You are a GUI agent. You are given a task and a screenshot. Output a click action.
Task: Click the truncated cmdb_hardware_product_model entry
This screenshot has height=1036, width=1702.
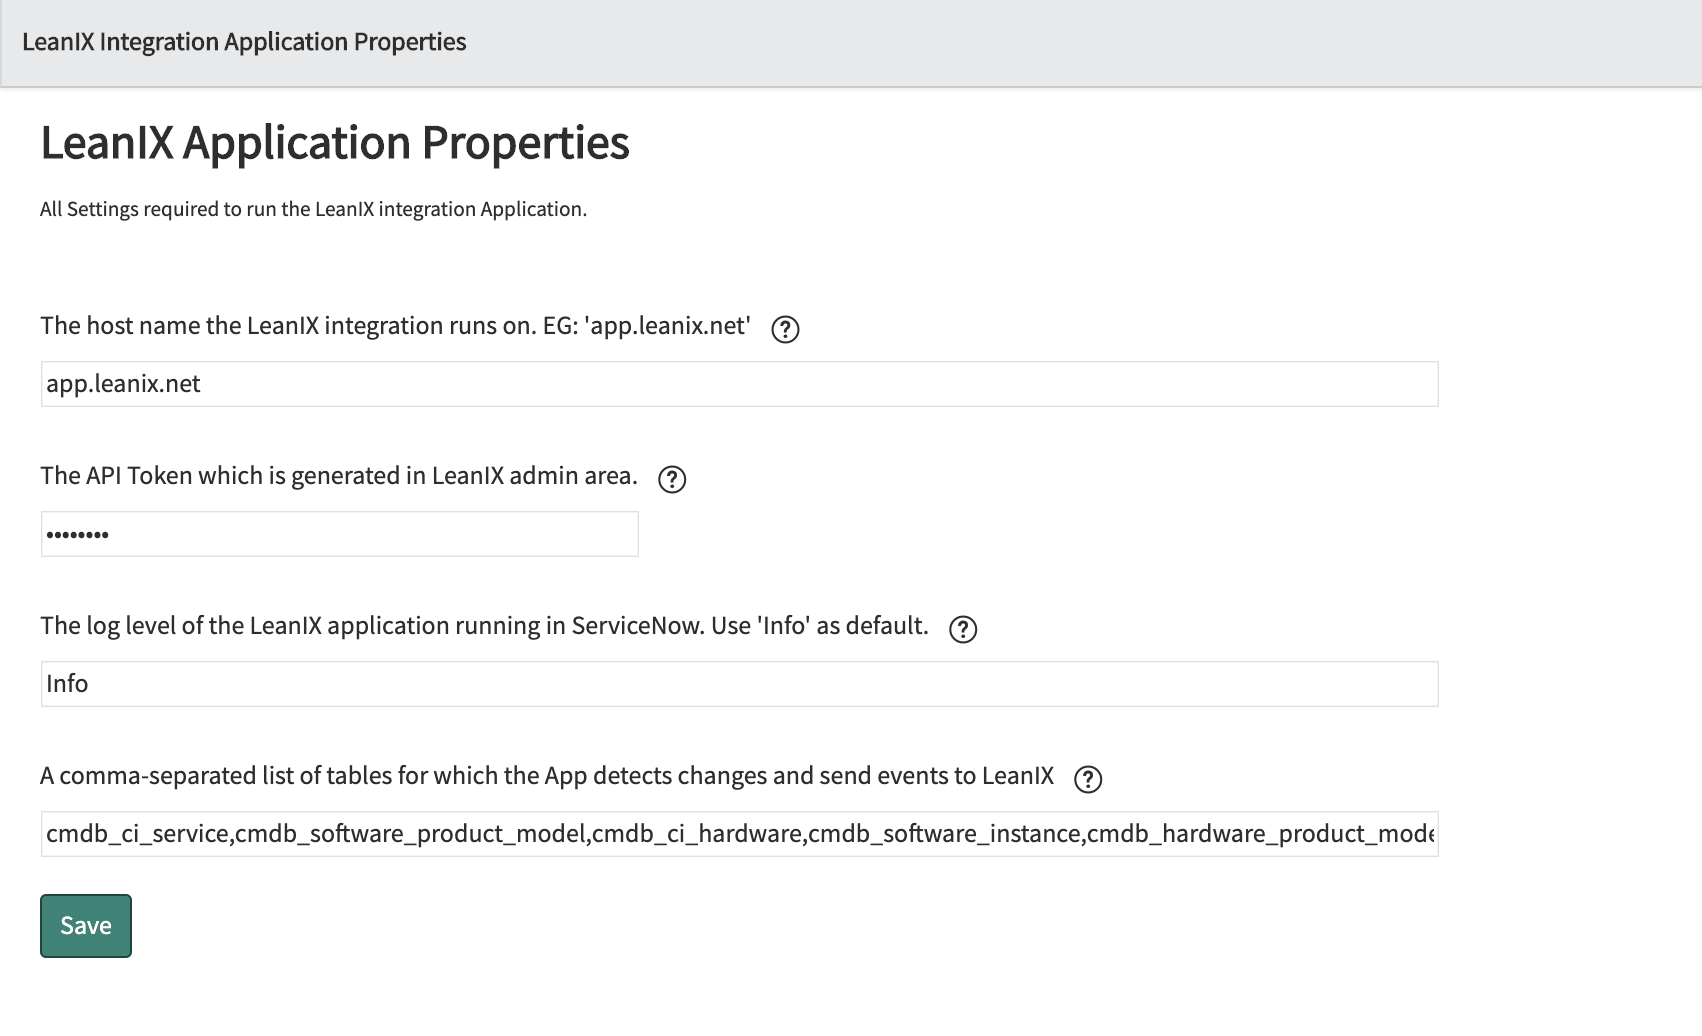1260,834
